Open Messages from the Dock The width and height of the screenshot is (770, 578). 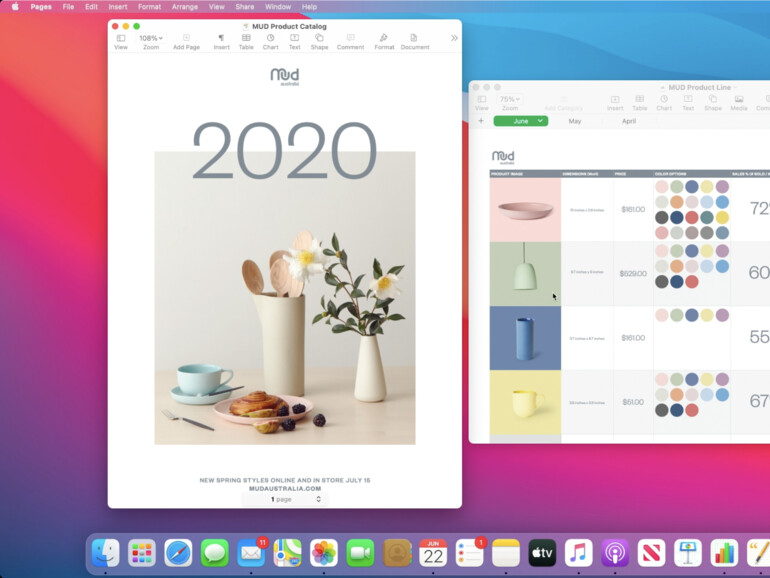click(215, 553)
